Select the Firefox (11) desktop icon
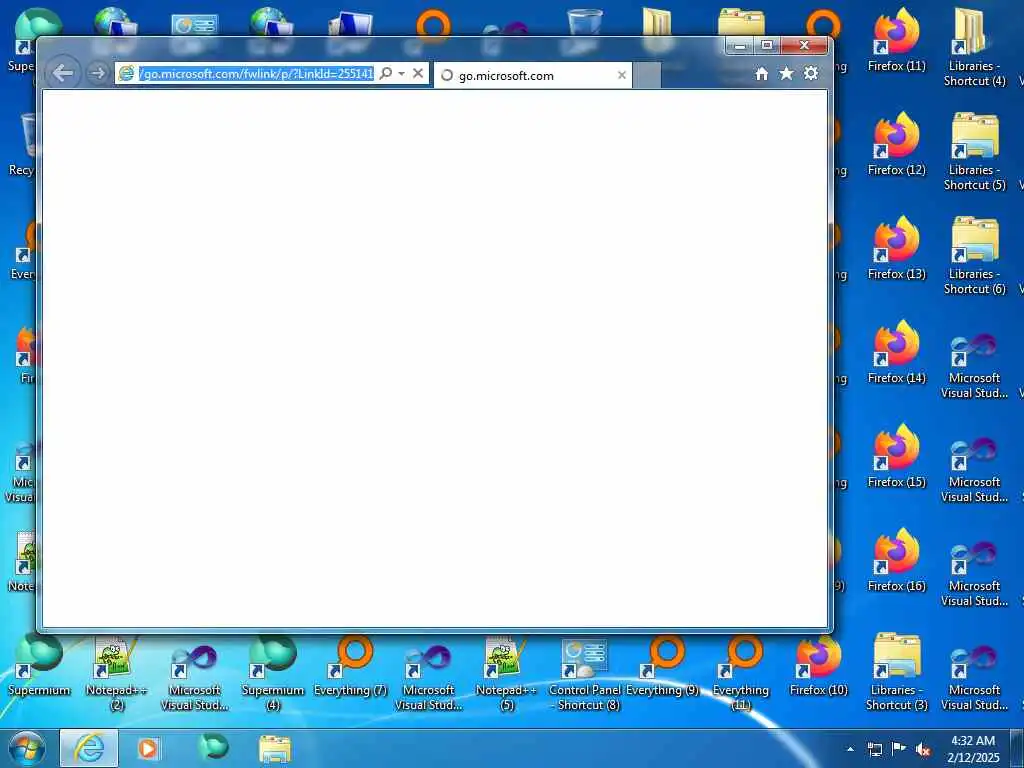Viewport: 1024px width, 768px height. (x=897, y=40)
